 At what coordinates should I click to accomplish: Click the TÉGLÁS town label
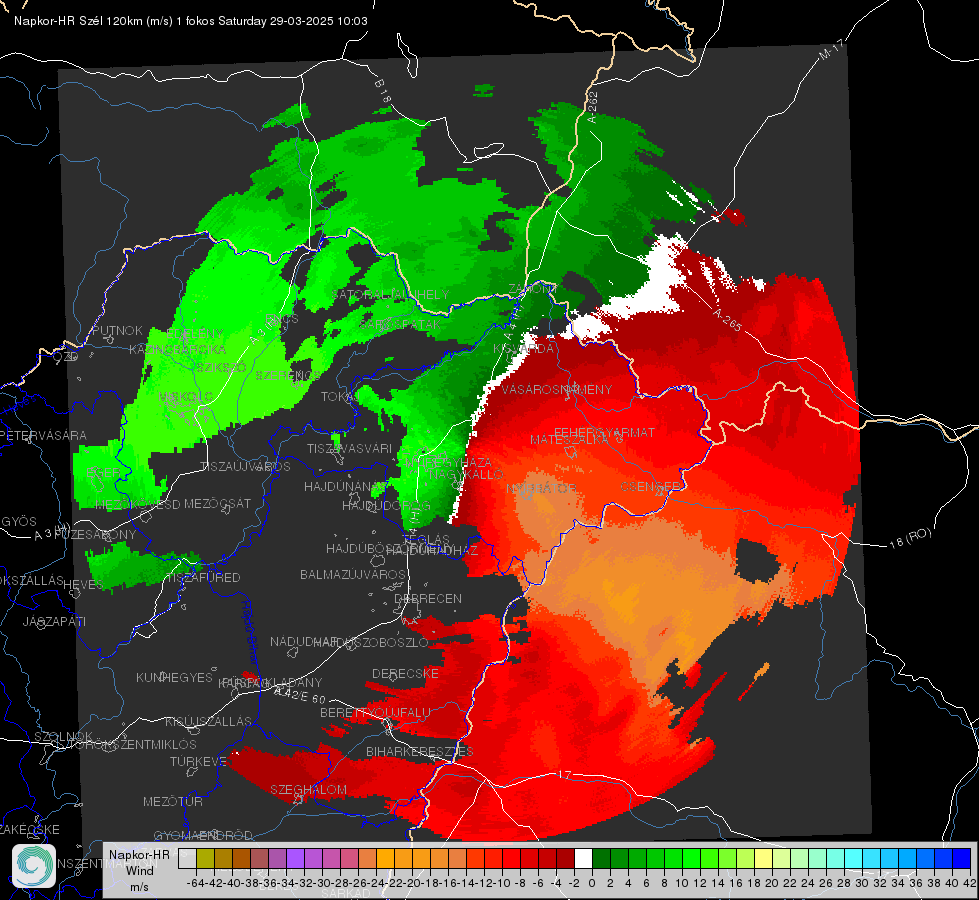426,539
